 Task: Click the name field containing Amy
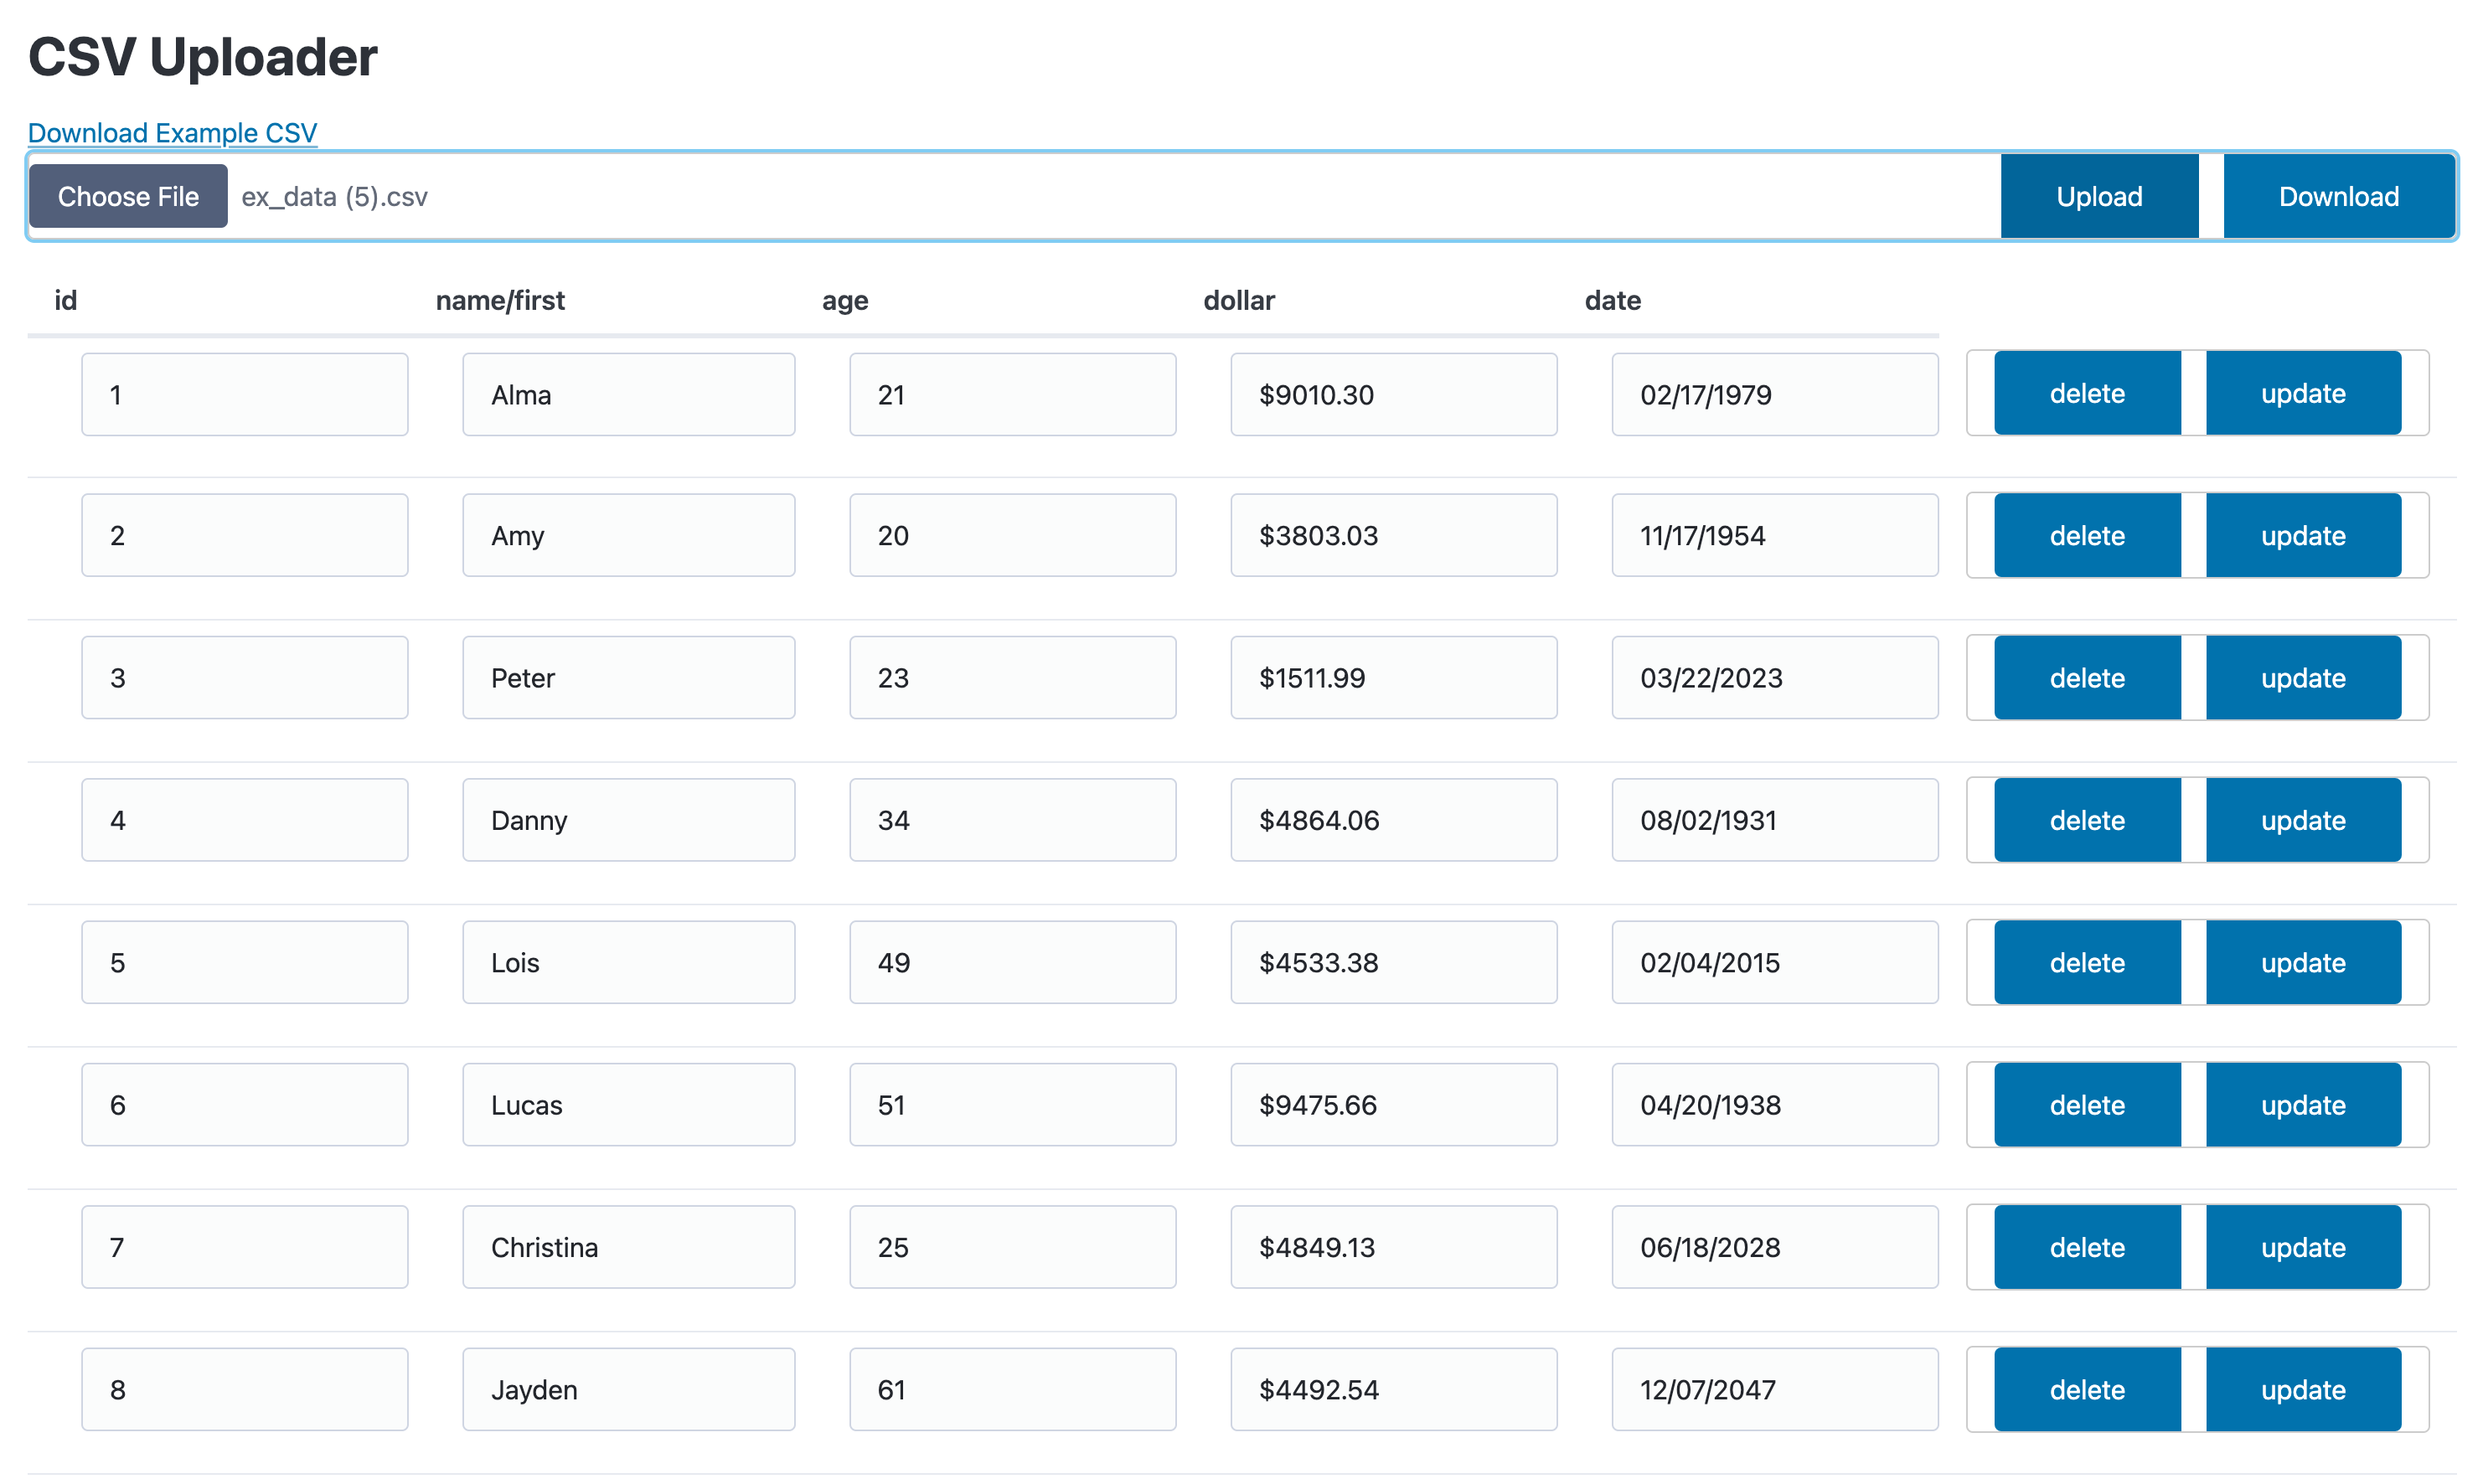pos(629,535)
